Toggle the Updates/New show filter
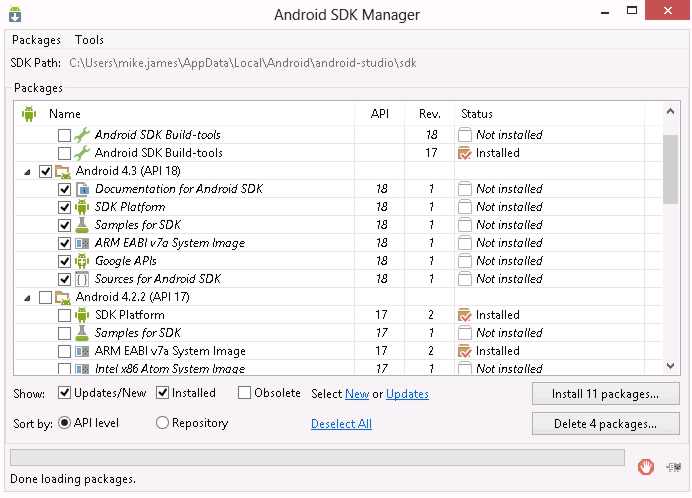The height and width of the screenshot is (498, 692). coord(64,392)
